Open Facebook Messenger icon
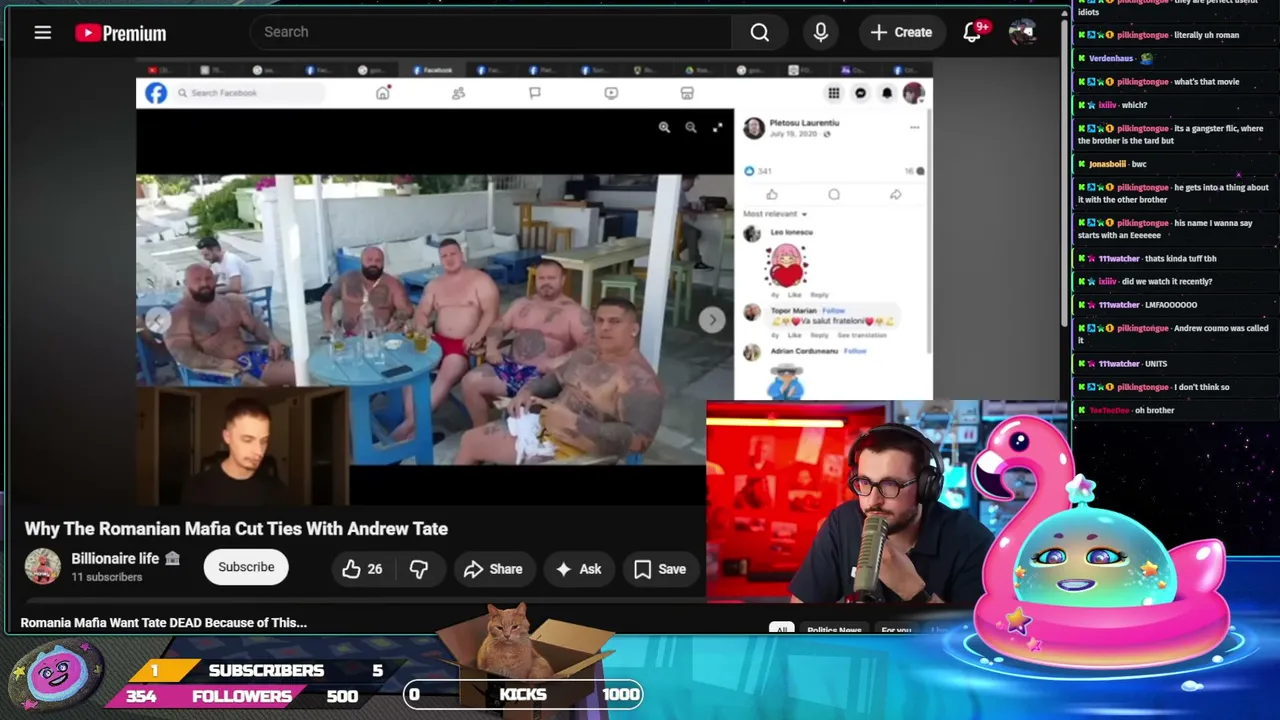1280x720 pixels. tap(860, 93)
